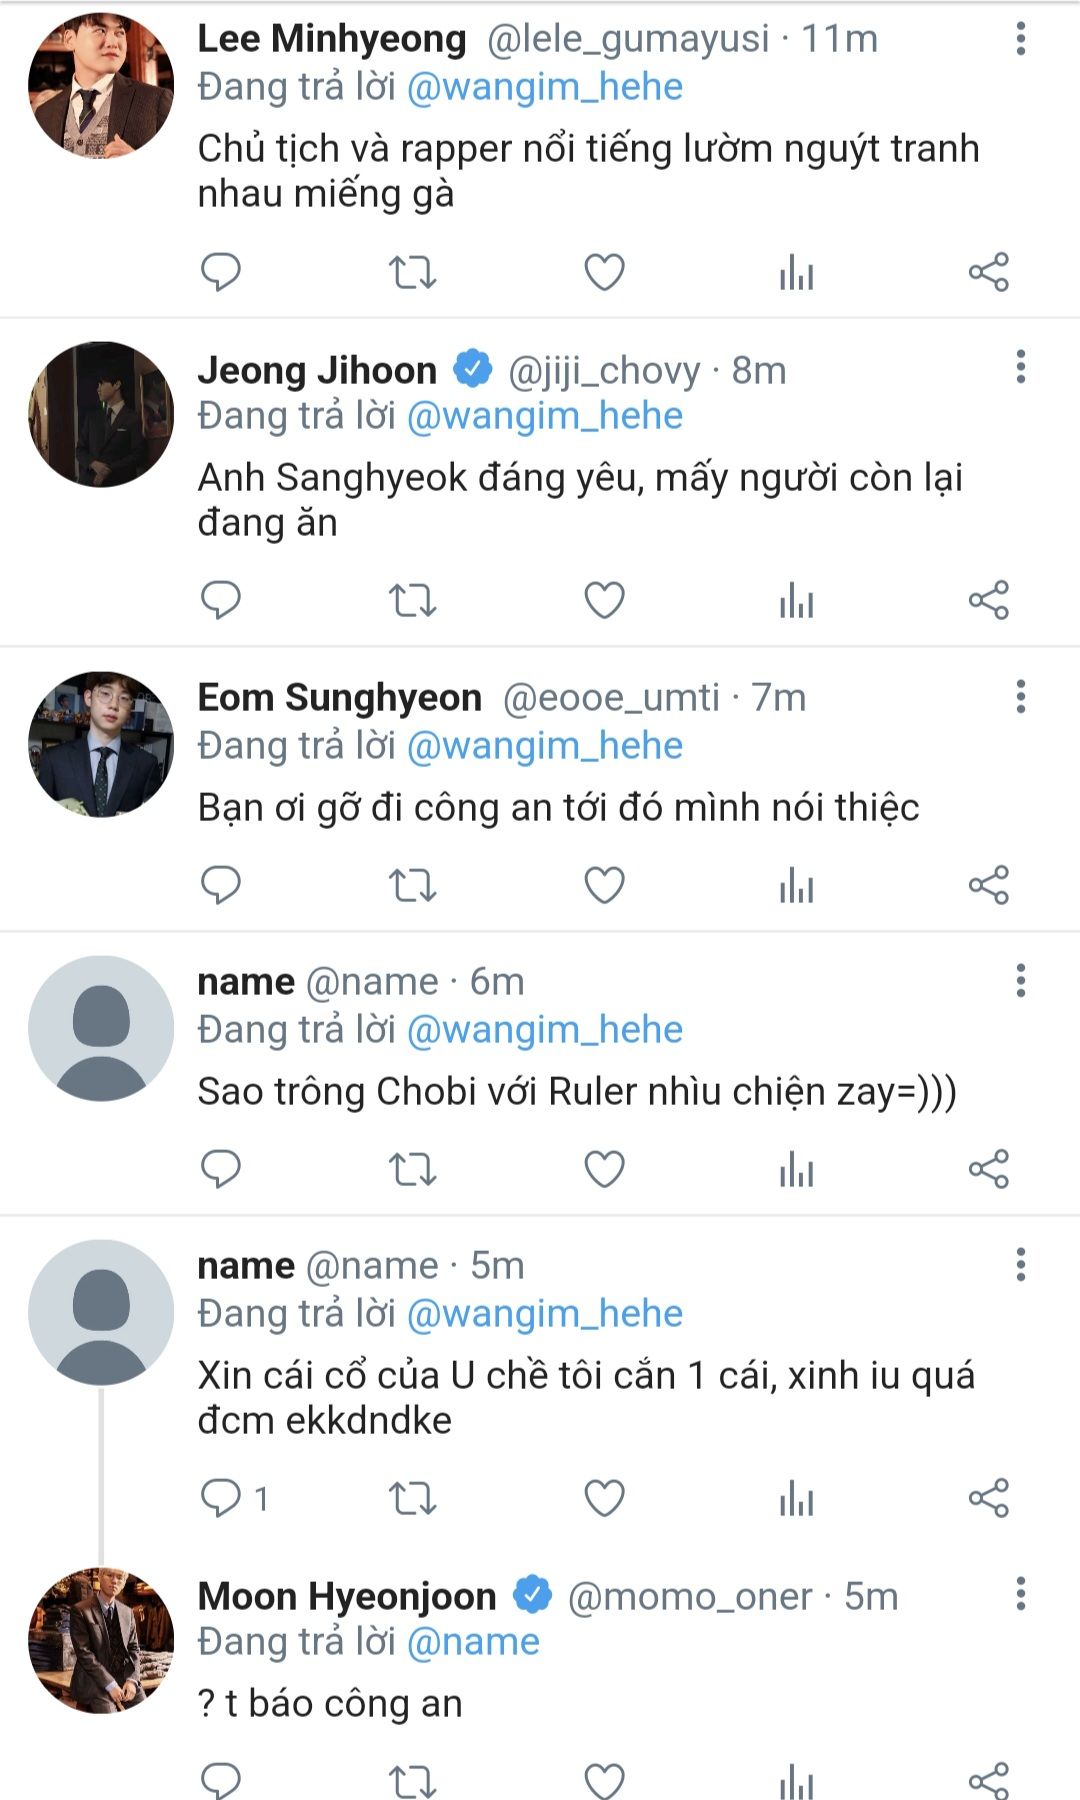Open more options on Lee Minhyeong's tweet
Screen dimensions: 1080x1800
1020,39
